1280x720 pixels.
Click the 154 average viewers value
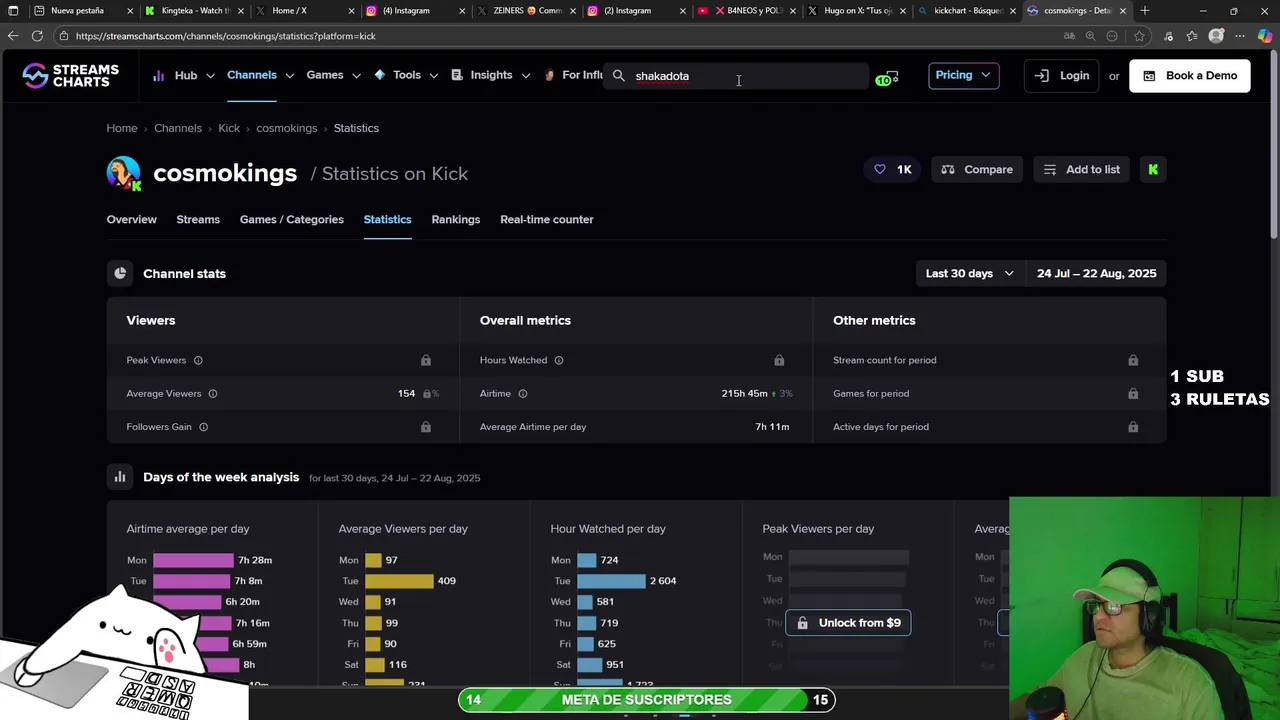tap(406, 394)
